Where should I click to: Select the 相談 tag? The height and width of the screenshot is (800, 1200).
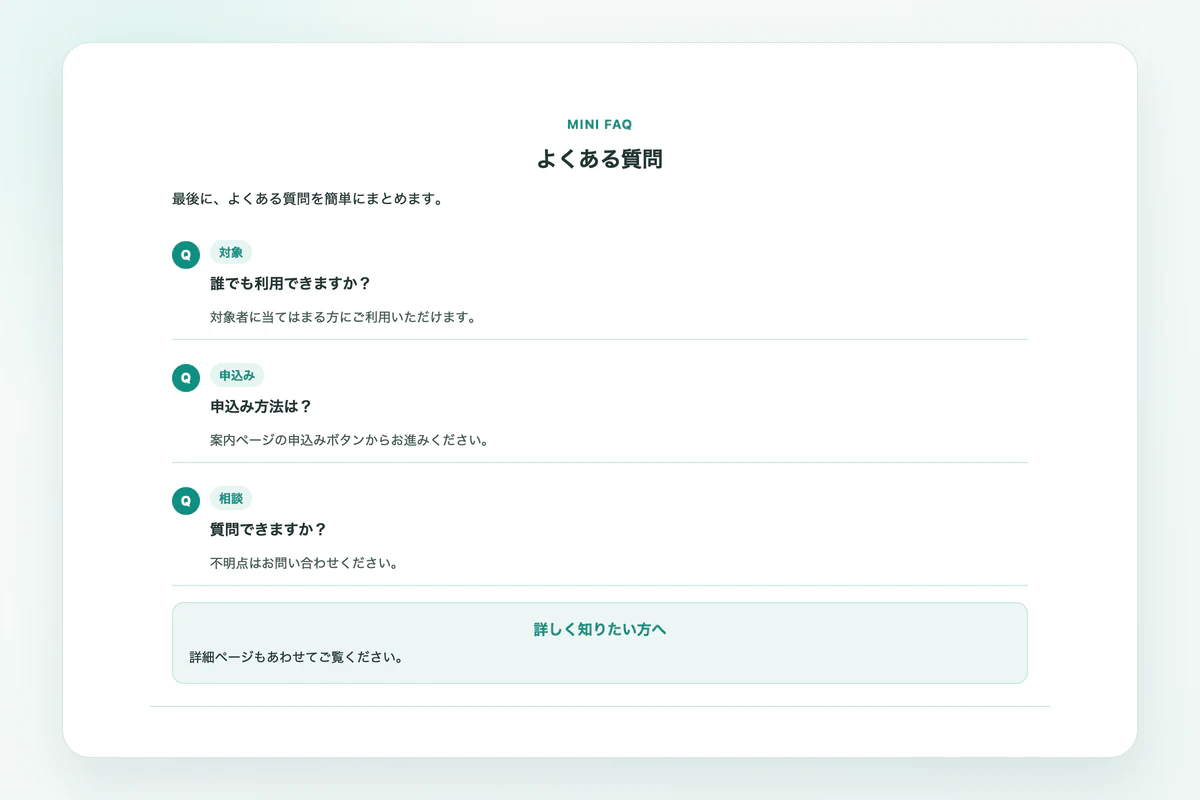231,498
